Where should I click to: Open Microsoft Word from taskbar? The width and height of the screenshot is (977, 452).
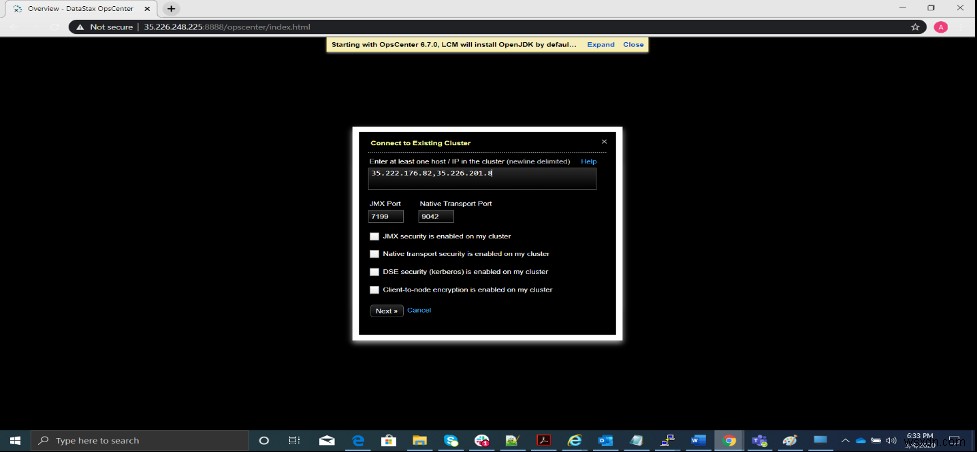coord(698,440)
